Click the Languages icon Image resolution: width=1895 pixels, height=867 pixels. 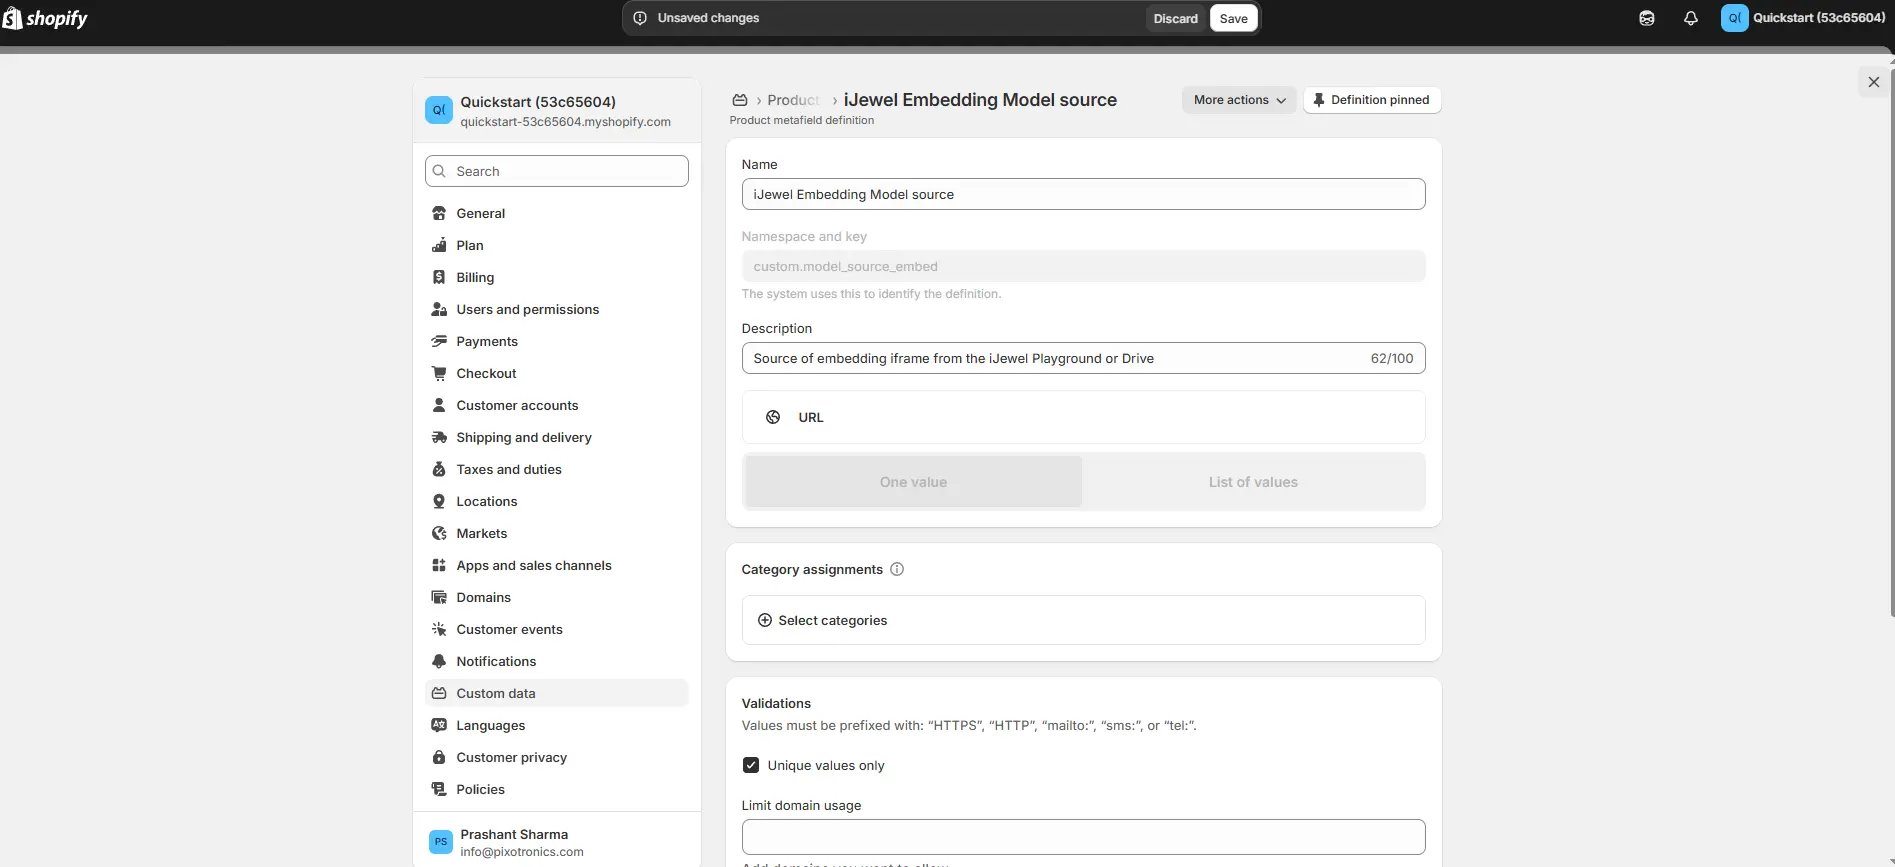[439, 725]
